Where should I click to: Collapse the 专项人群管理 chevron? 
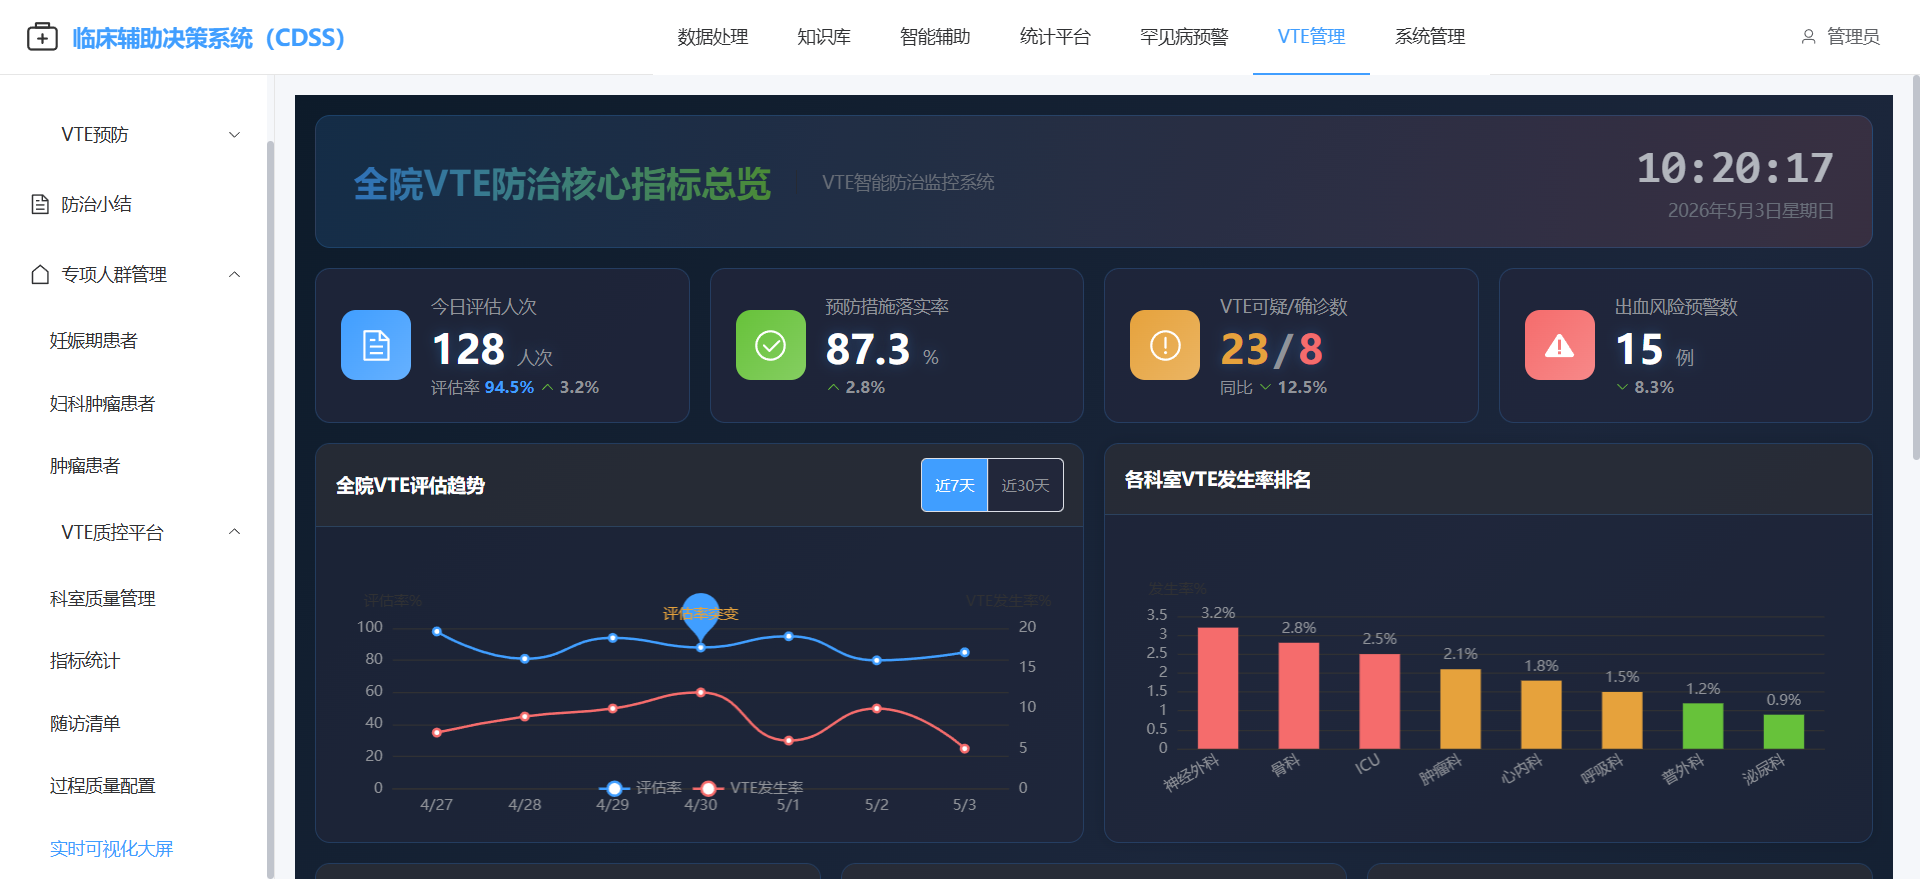(x=234, y=274)
